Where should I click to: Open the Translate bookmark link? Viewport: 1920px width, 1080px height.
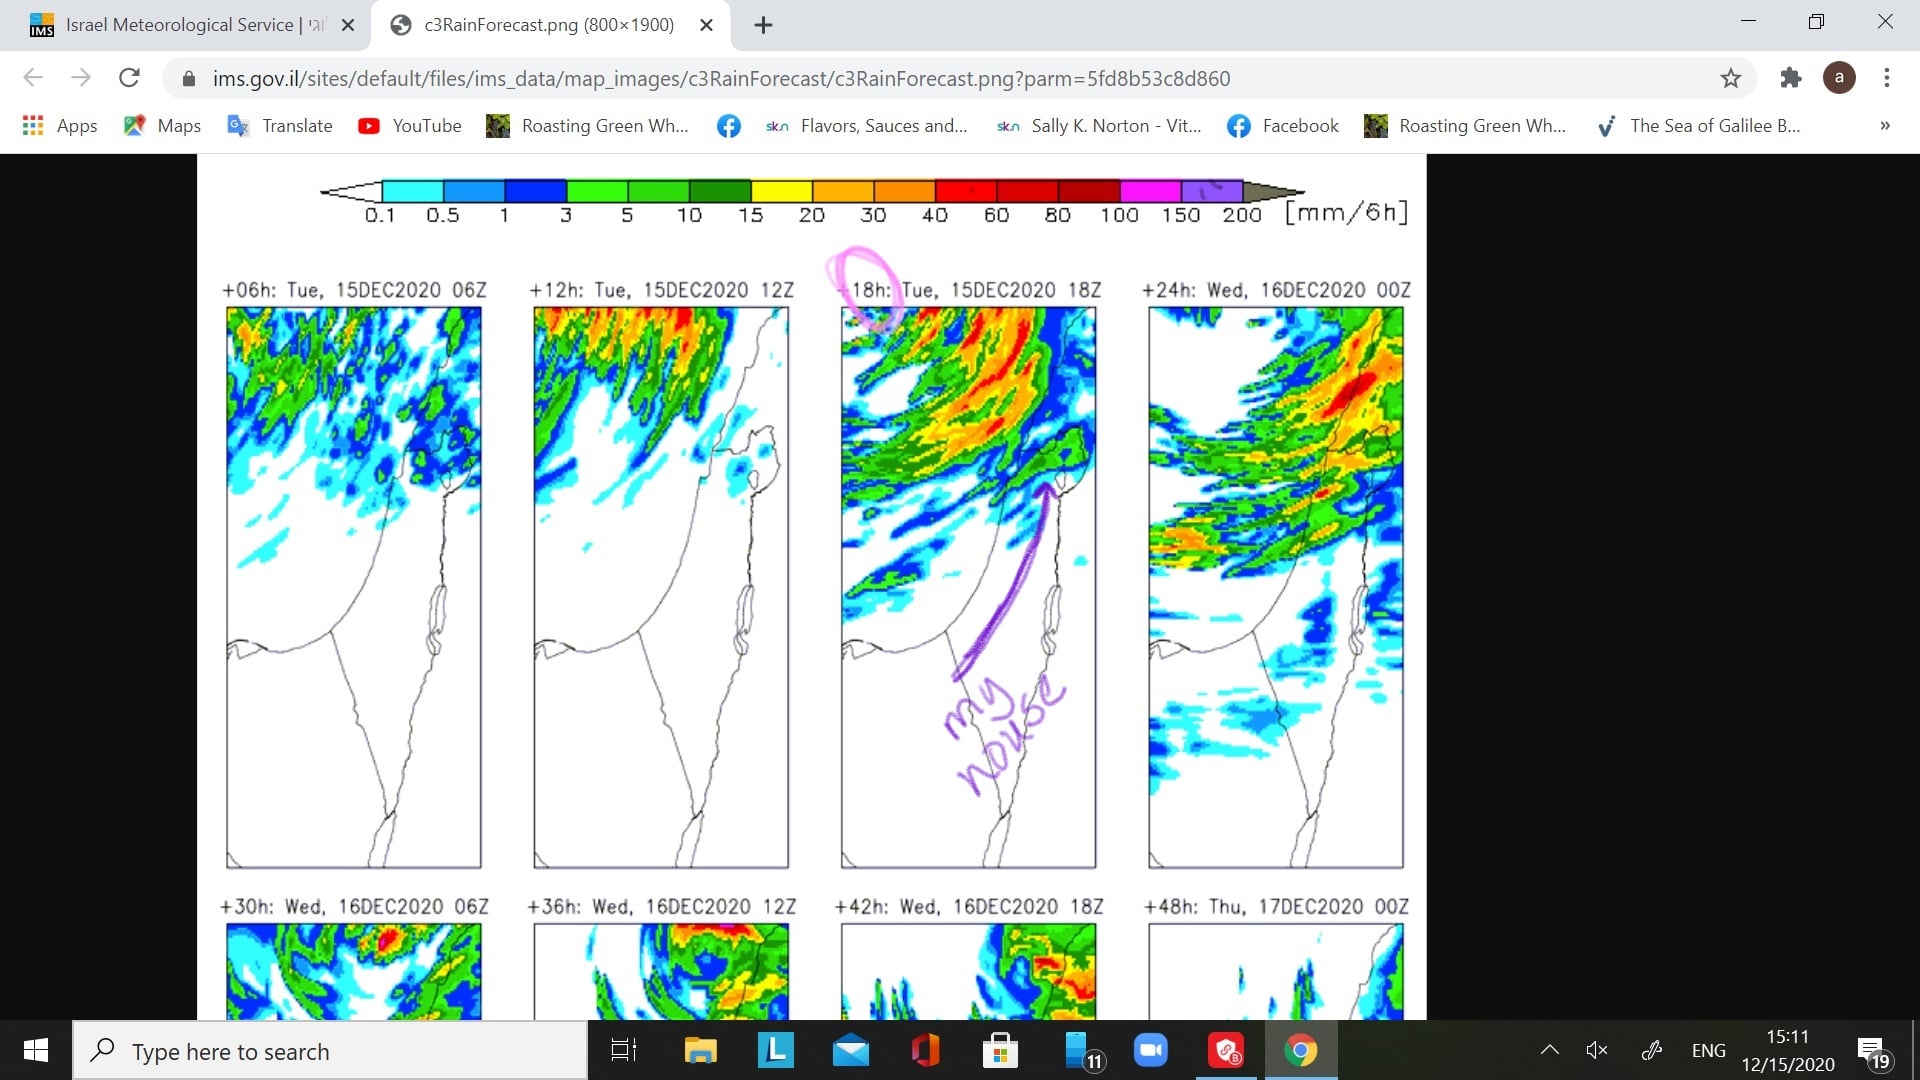(281, 126)
